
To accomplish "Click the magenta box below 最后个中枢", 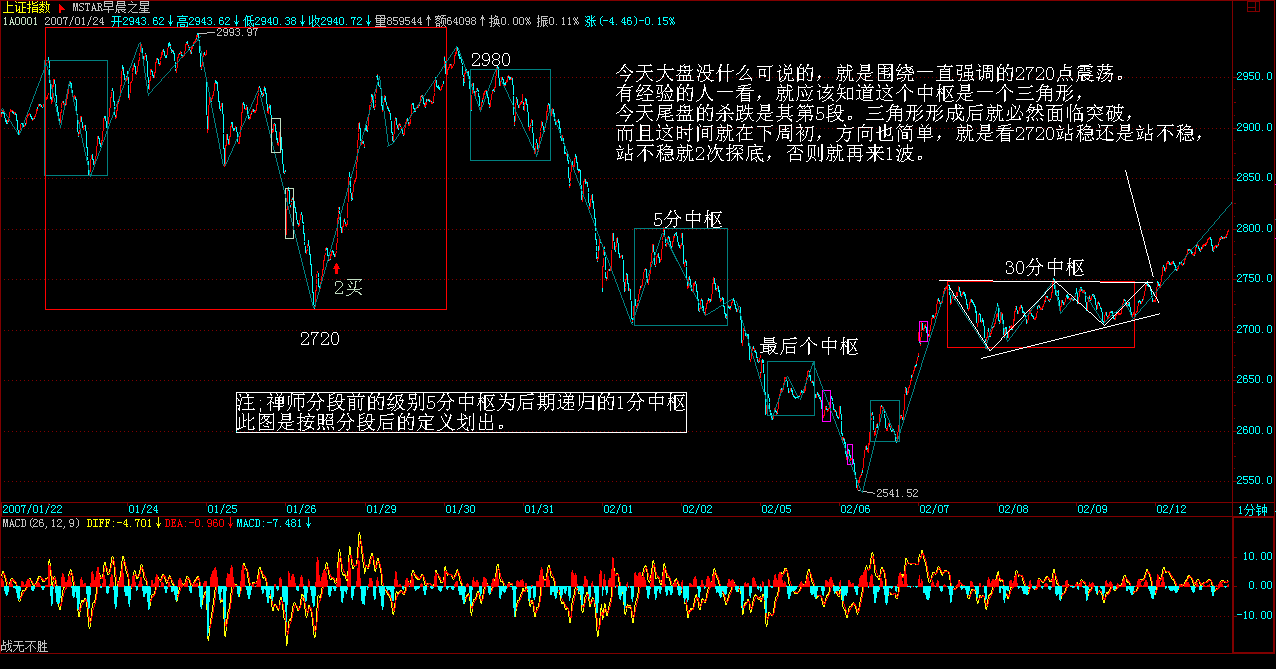I will tap(826, 405).
